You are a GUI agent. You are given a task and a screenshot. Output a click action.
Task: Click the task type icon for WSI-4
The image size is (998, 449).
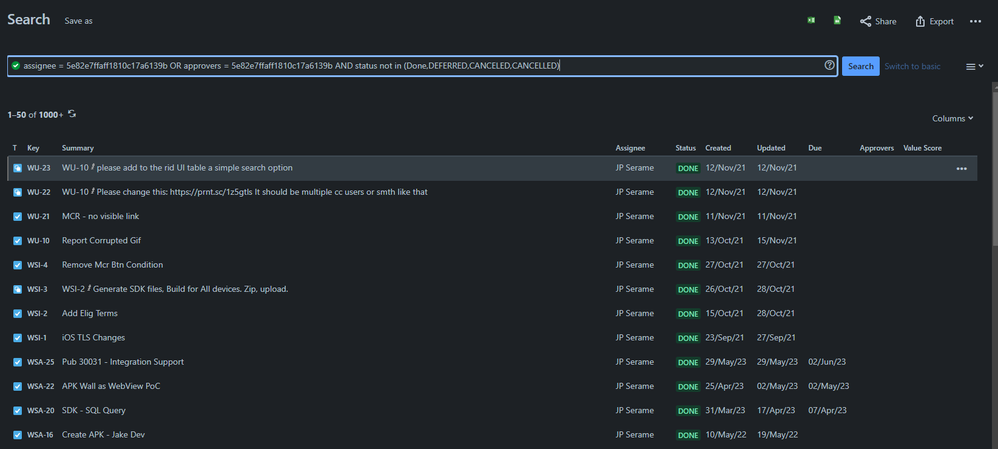tap(17, 265)
